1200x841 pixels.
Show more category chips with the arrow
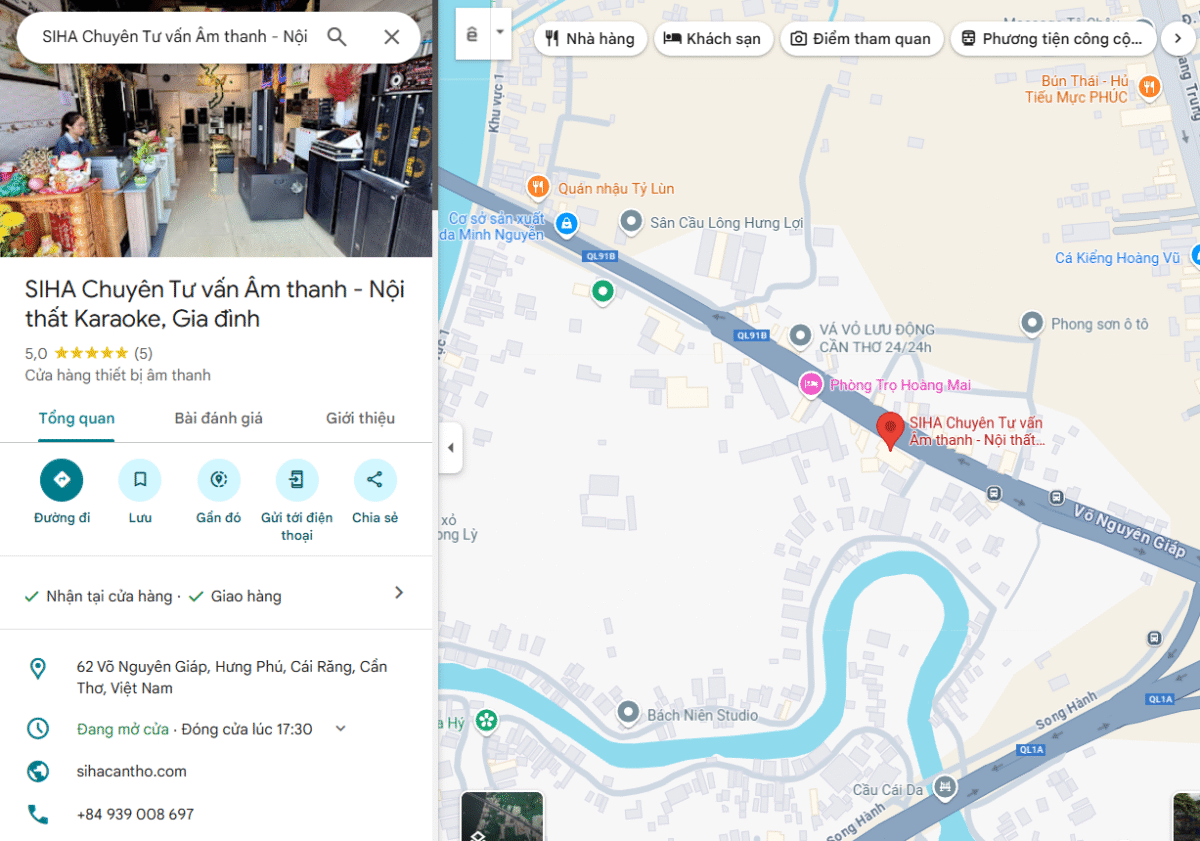1178,39
